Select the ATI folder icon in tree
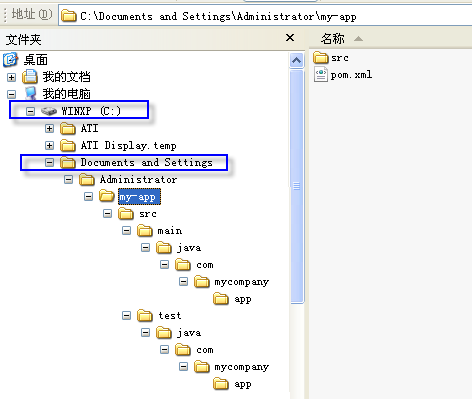Image resolution: width=472 pixels, height=399 pixels. pos(68,128)
